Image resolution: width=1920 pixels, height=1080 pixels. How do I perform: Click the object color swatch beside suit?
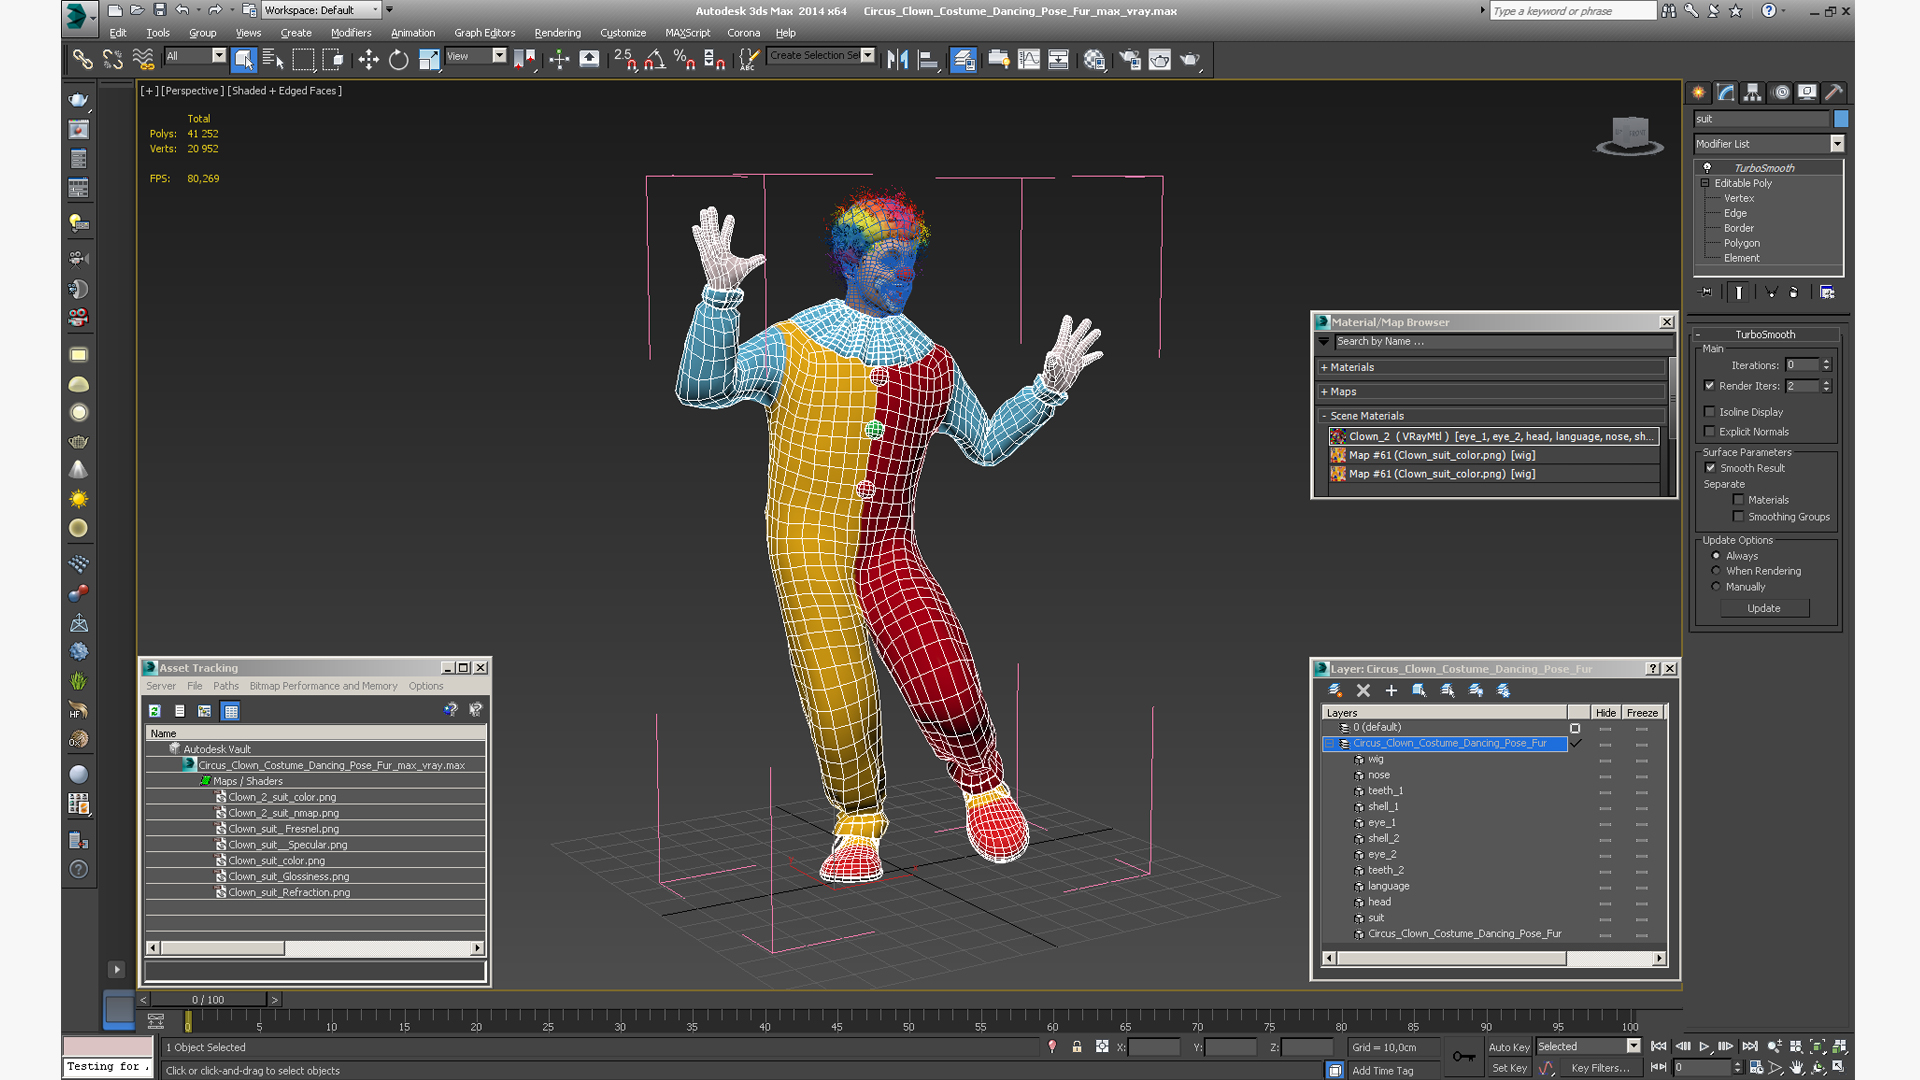1840,119
